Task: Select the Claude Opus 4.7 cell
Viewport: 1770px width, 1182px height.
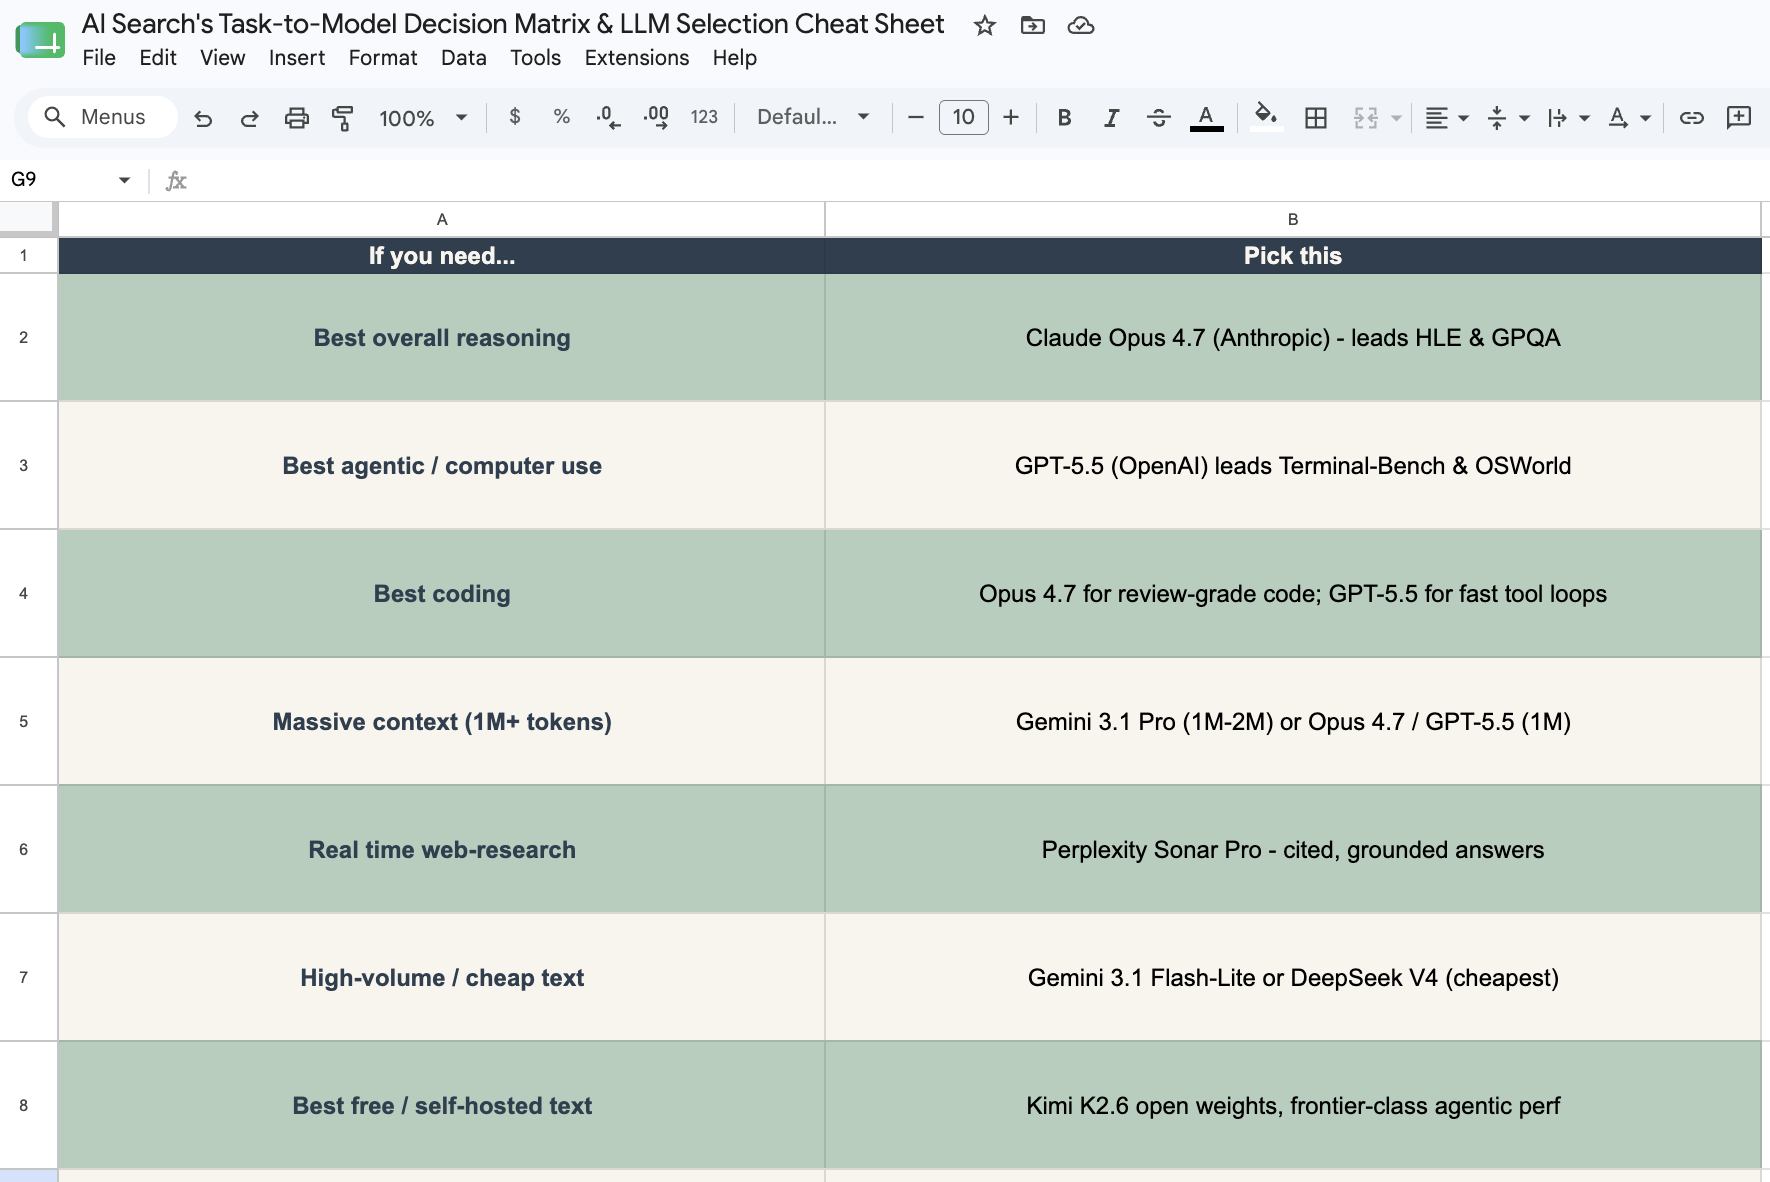Action: [1293, 337]
